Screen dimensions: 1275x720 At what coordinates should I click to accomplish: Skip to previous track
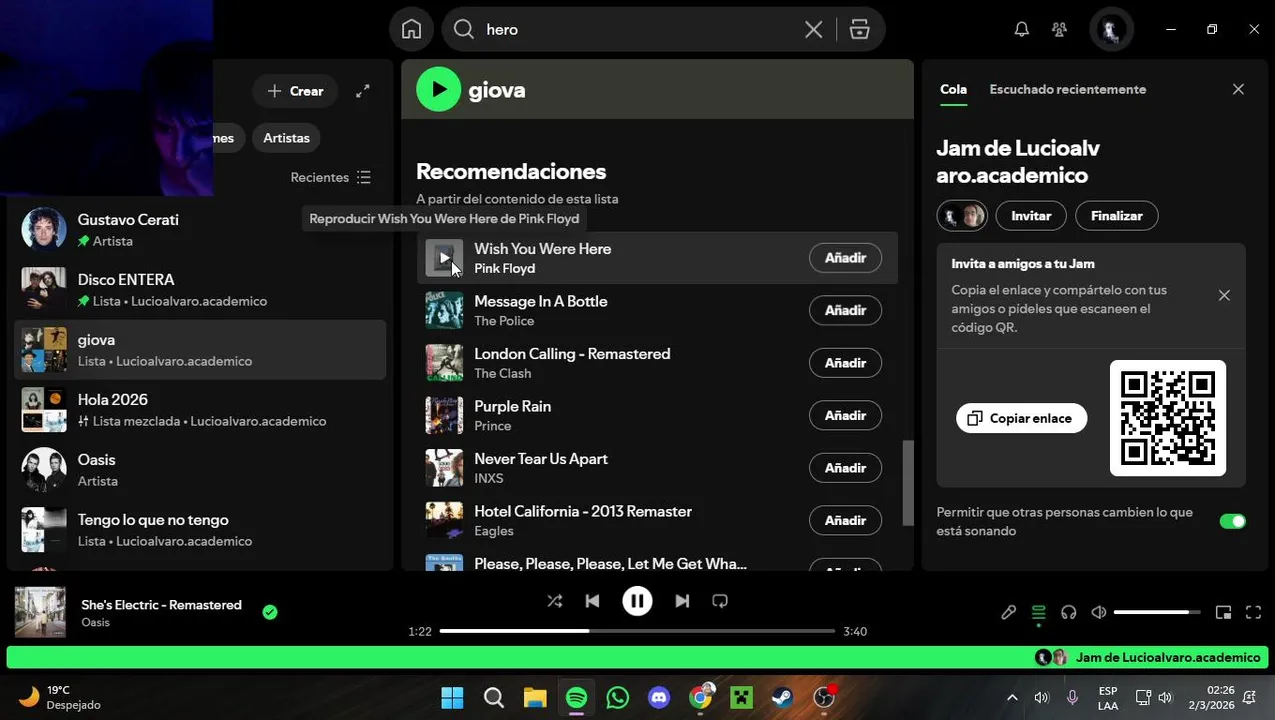tap(592, 601)
